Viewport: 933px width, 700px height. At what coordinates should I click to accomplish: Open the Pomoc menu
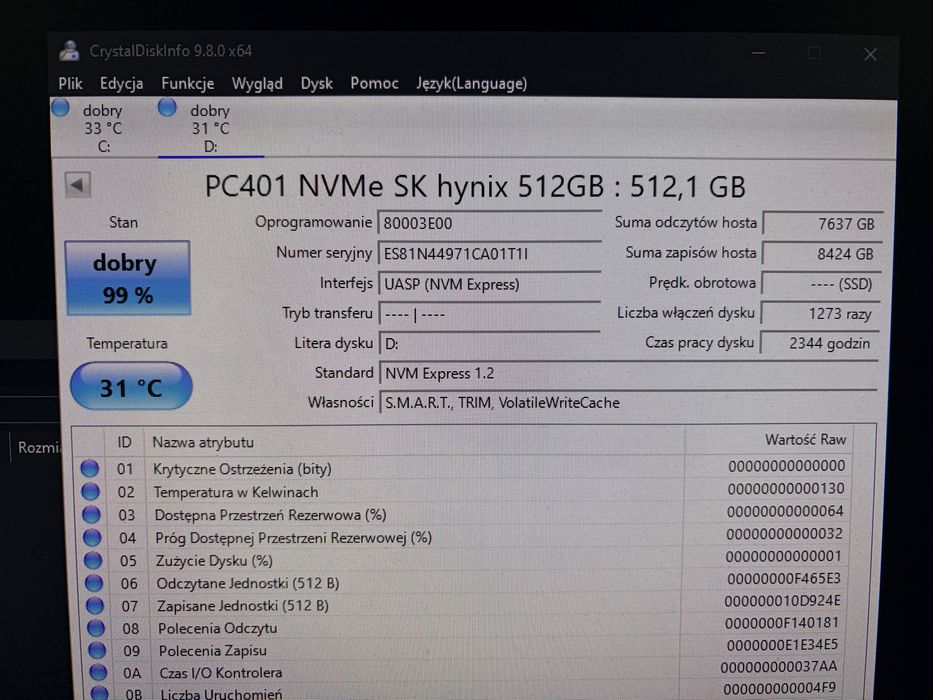click(374, 83)
